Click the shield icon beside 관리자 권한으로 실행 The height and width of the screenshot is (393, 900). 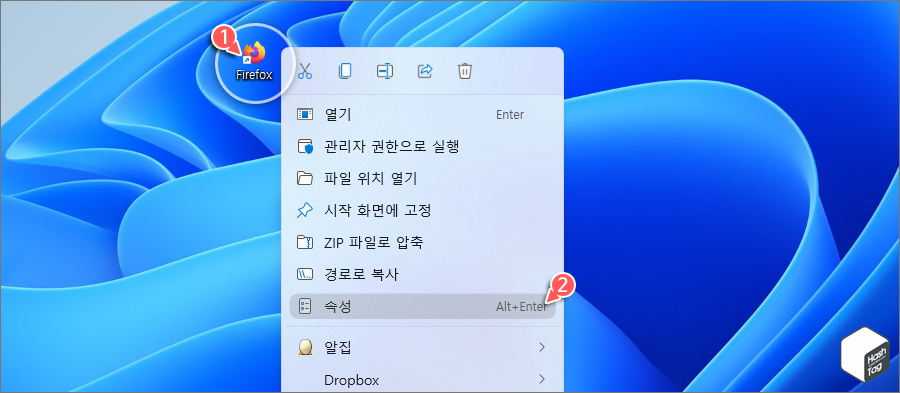click(x=305, y=146)
